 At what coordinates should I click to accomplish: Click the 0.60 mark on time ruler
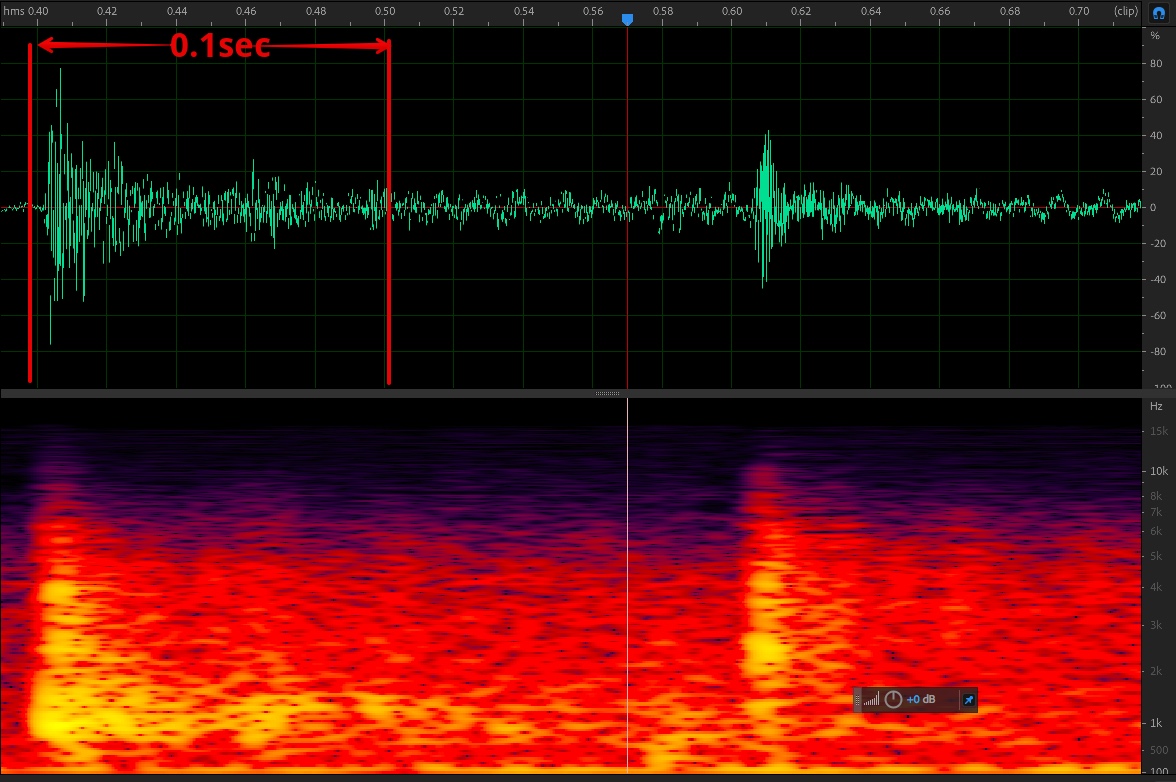click(732, 11)
